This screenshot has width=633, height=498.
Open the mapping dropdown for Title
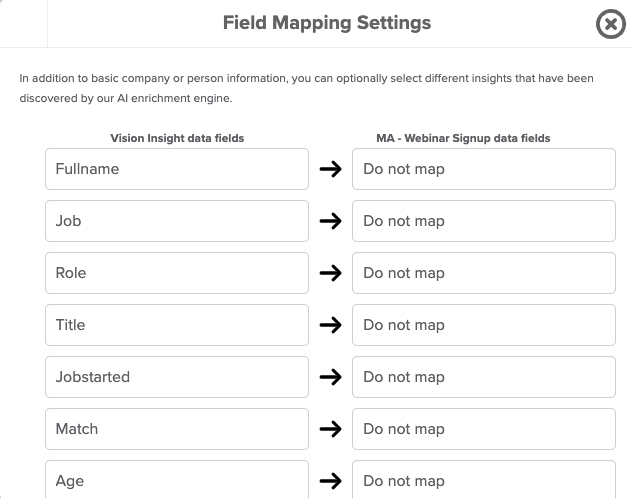pyautogui.click(x=484, y=325)
